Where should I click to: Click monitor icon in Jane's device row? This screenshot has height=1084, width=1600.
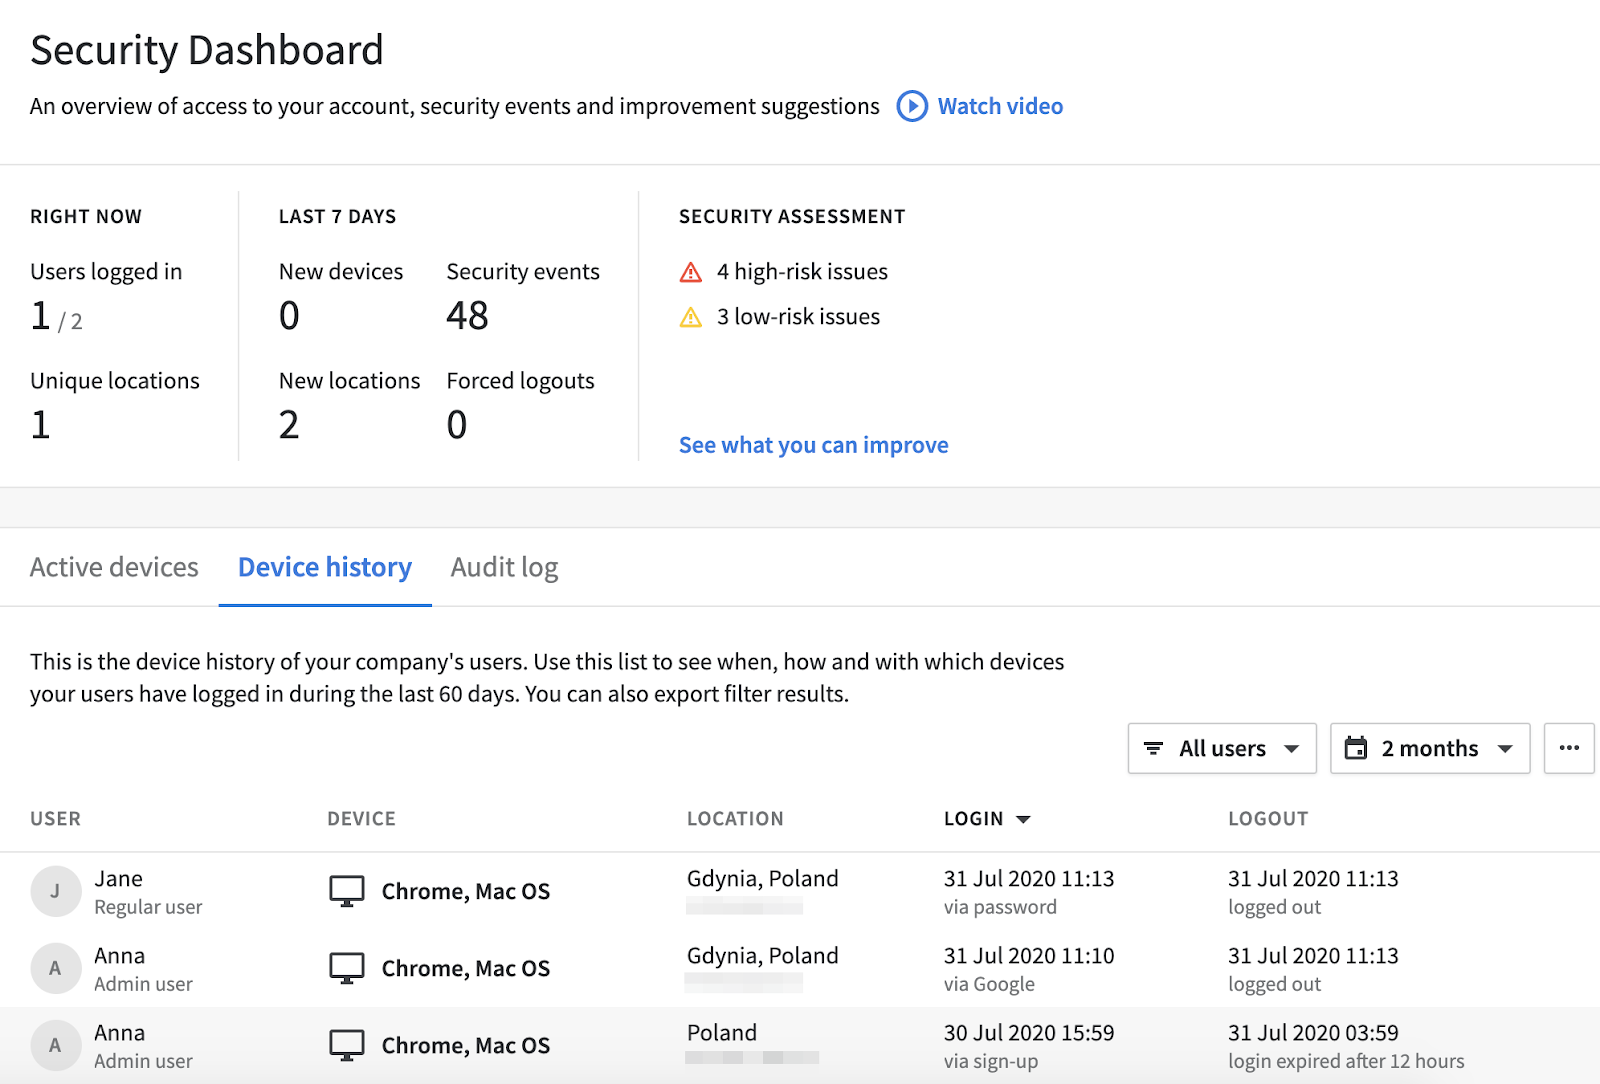click(x=347, y=891)
